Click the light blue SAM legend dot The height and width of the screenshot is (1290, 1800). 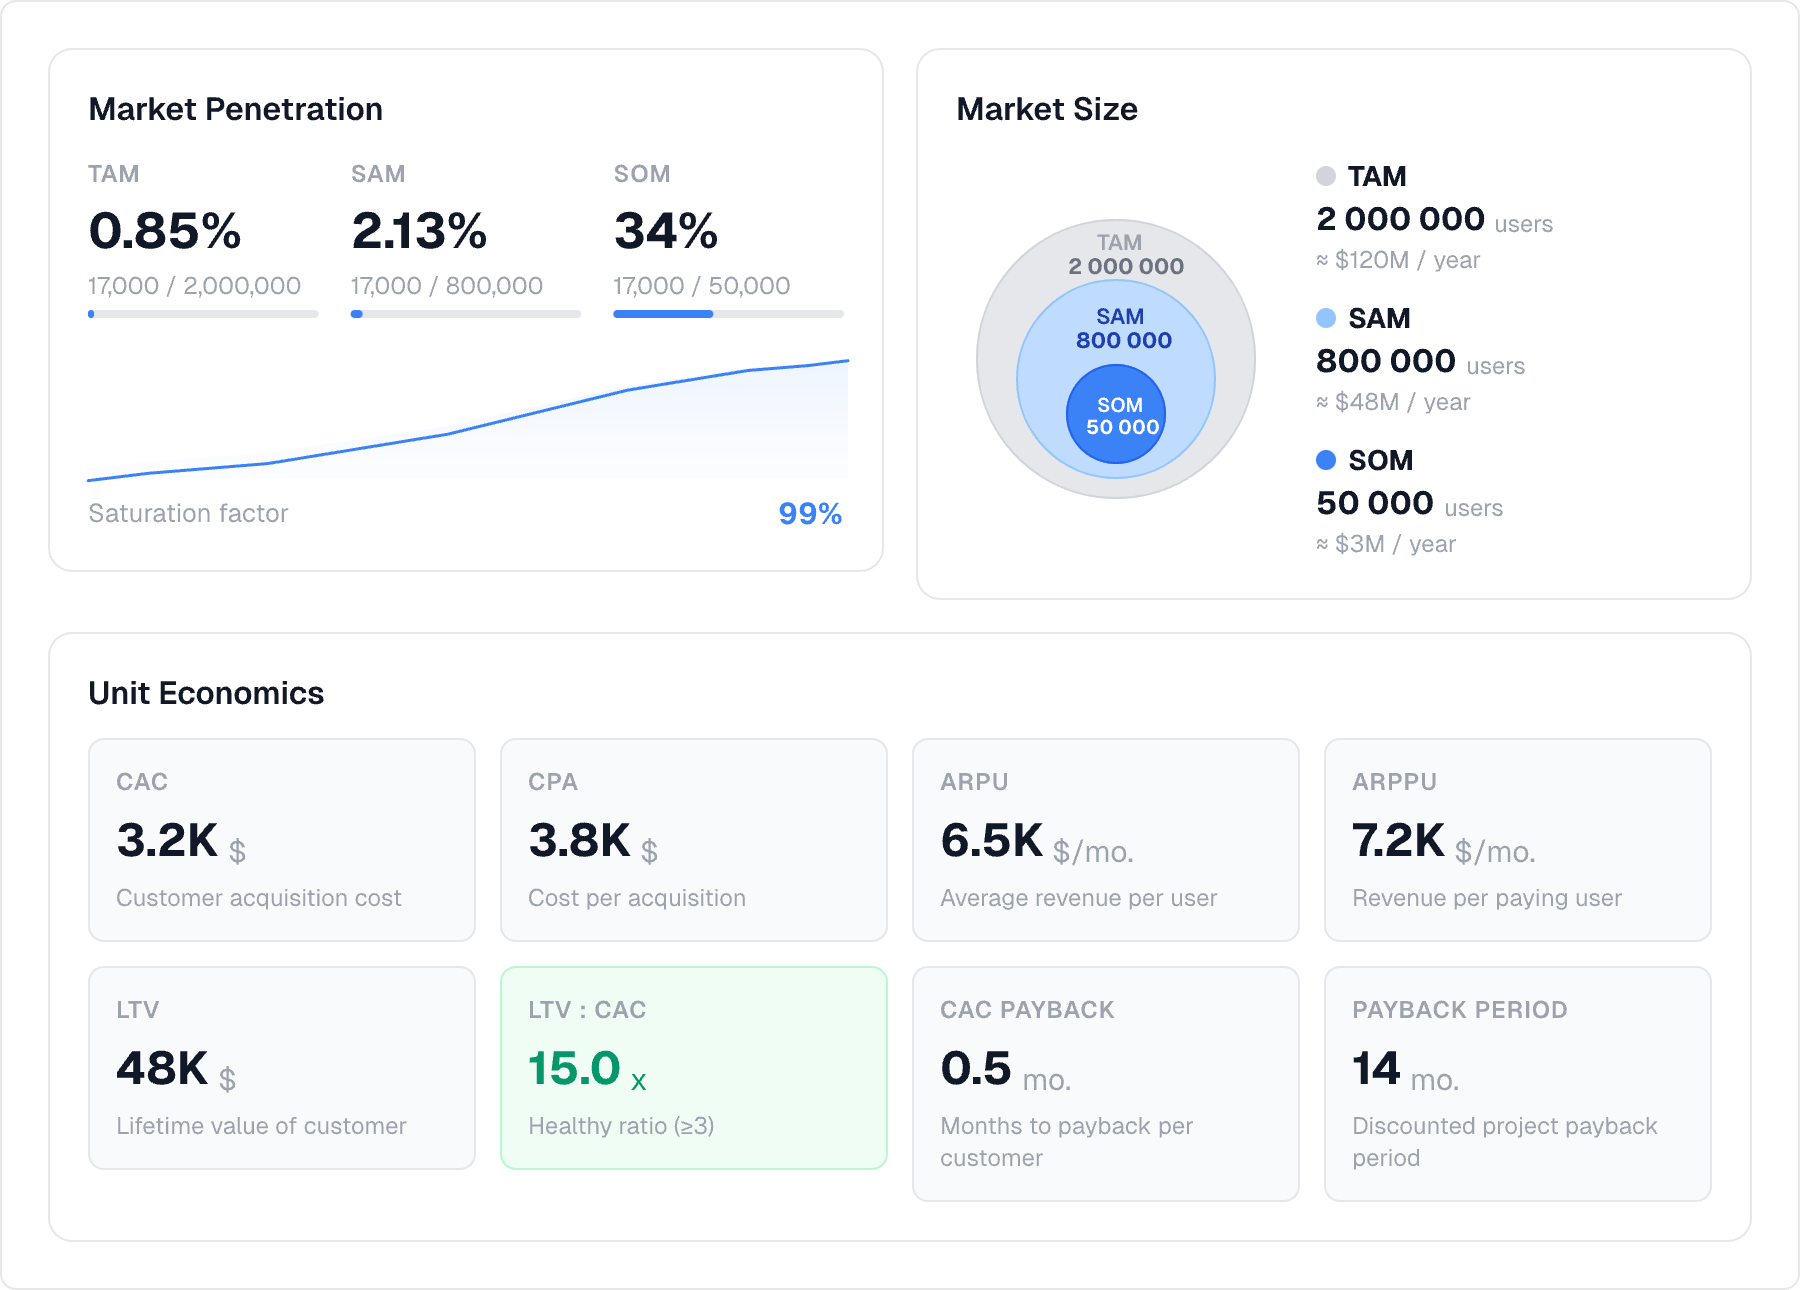coord(1327,318)
